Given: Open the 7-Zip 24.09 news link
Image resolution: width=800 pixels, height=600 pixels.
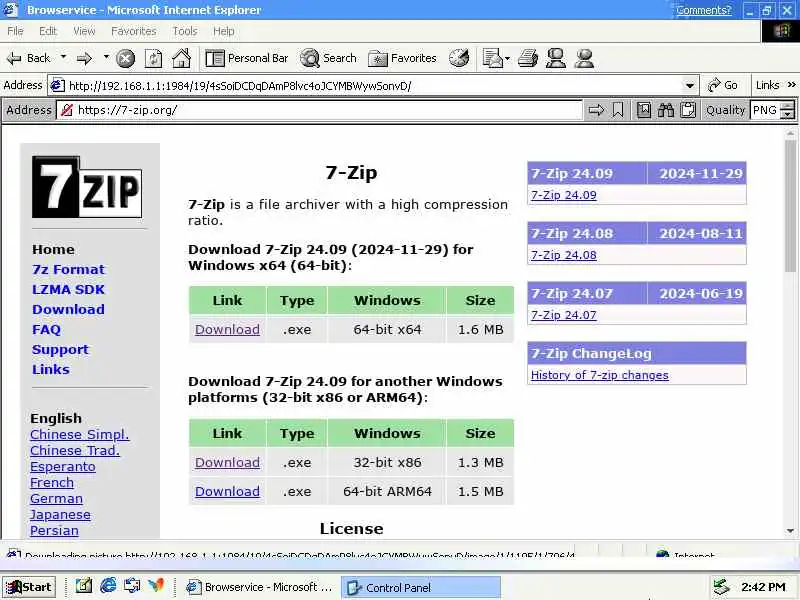Looking at the screenshot, I should (563, 195).
